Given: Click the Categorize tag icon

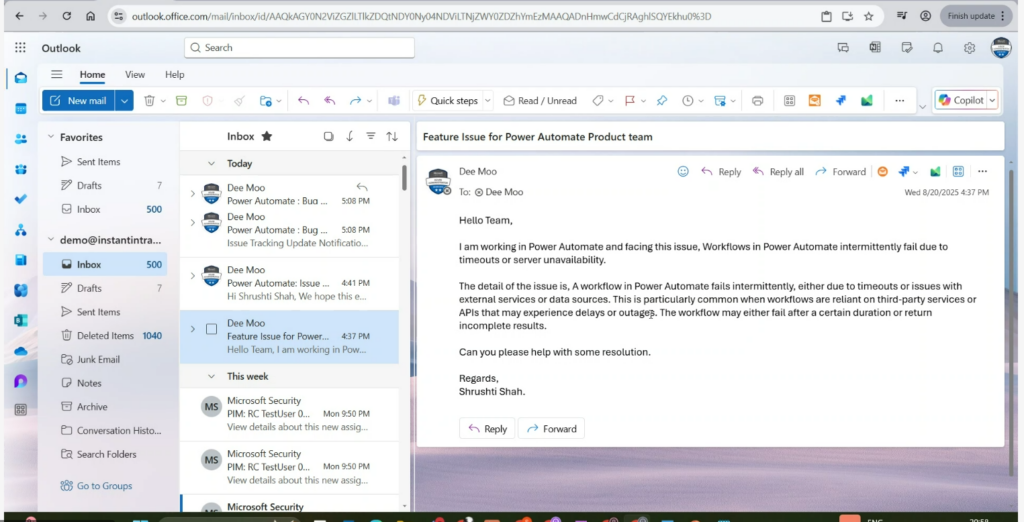Looking at the screenshot, I should point(598,101).
